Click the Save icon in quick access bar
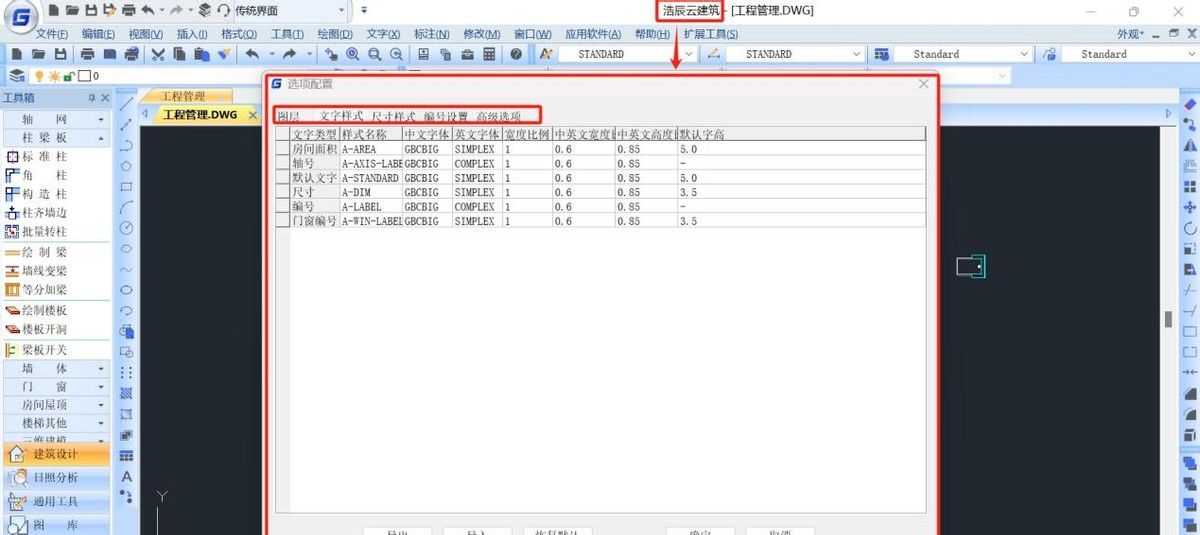This screenshot has width=1200, height=535. 90,10
